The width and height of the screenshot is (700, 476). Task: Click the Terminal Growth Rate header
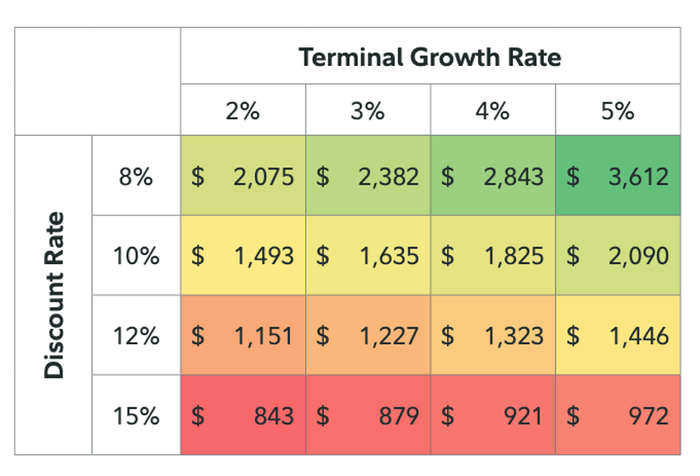point(429,57)
